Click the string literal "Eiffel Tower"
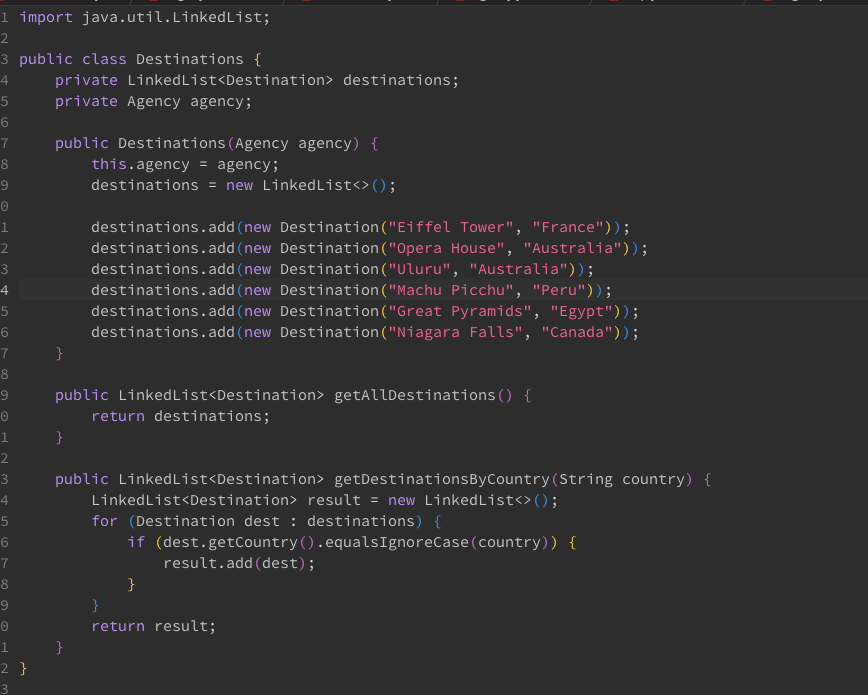This screenshot has height=695, width=868. click(x=452, y=227)
